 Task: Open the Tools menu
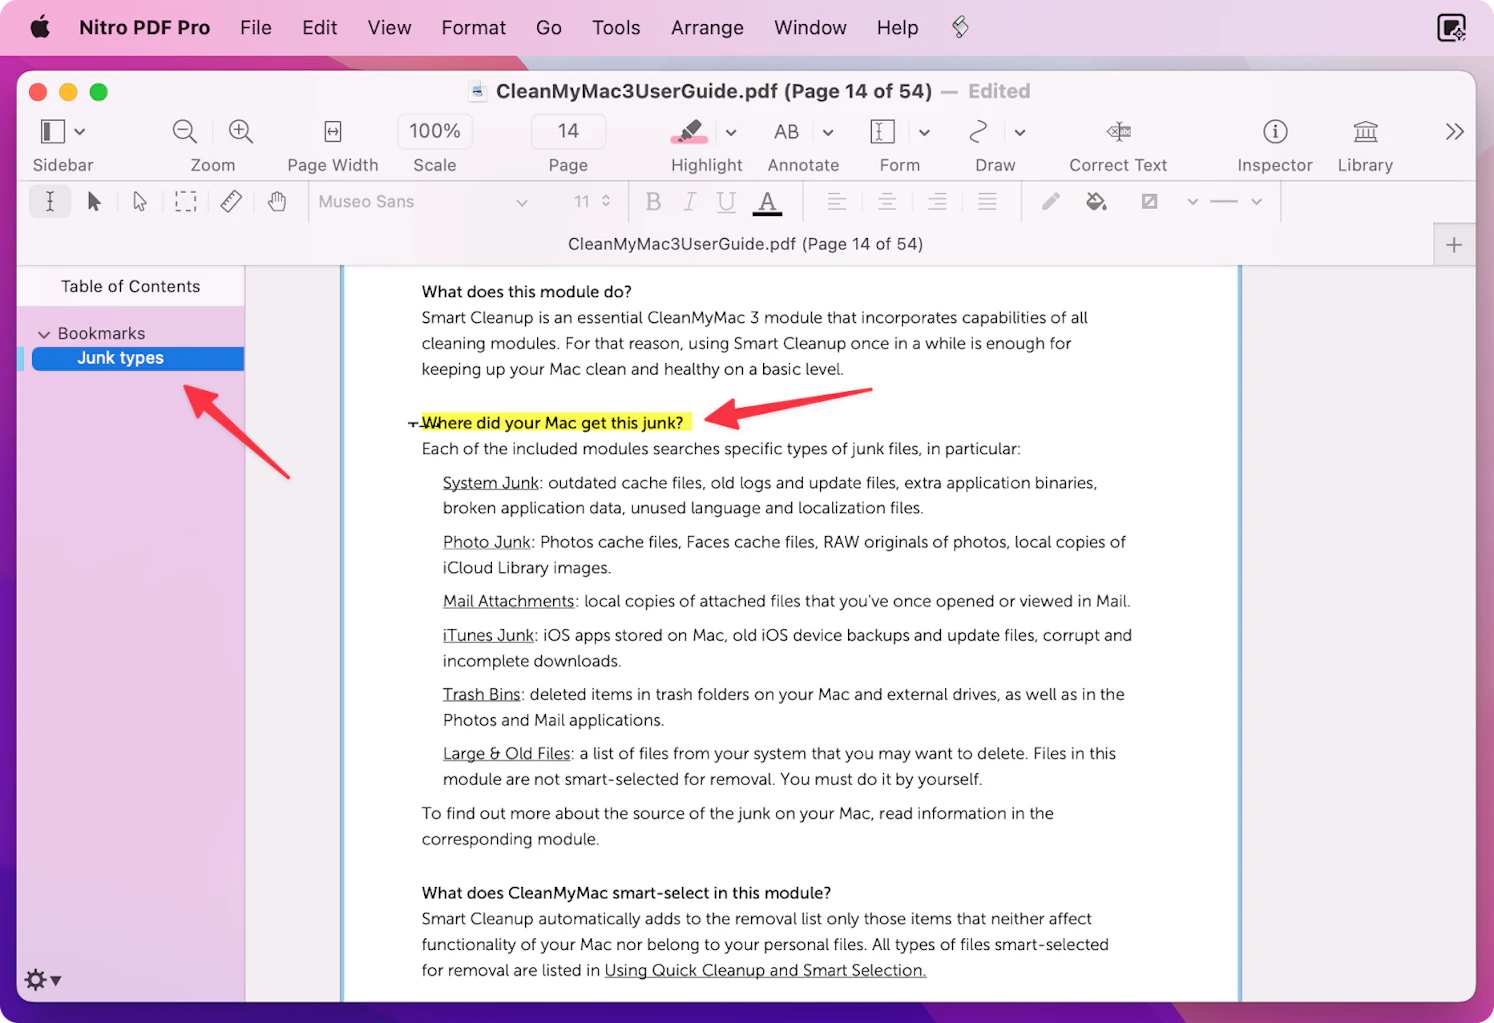[x=615, y=27]
